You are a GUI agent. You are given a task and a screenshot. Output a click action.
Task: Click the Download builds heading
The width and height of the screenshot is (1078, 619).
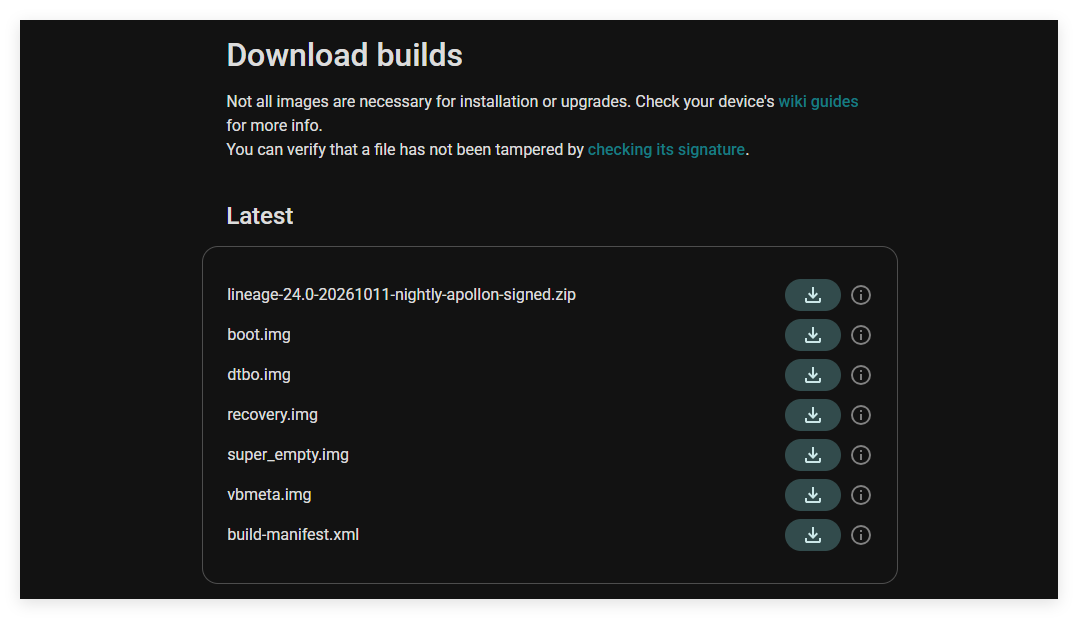coord(344,55)
